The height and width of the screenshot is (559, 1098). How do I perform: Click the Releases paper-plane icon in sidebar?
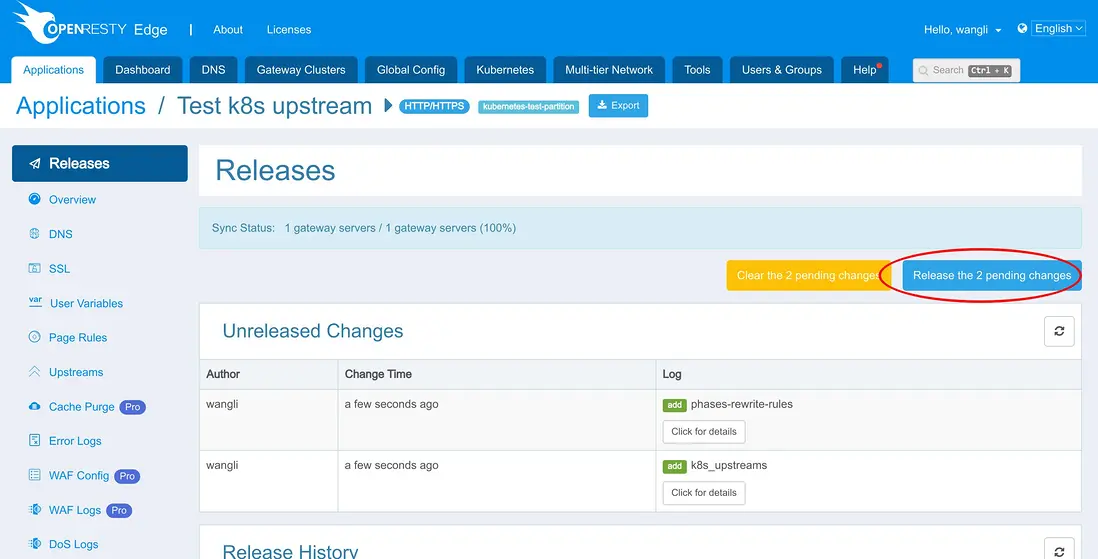click(34, 164)
